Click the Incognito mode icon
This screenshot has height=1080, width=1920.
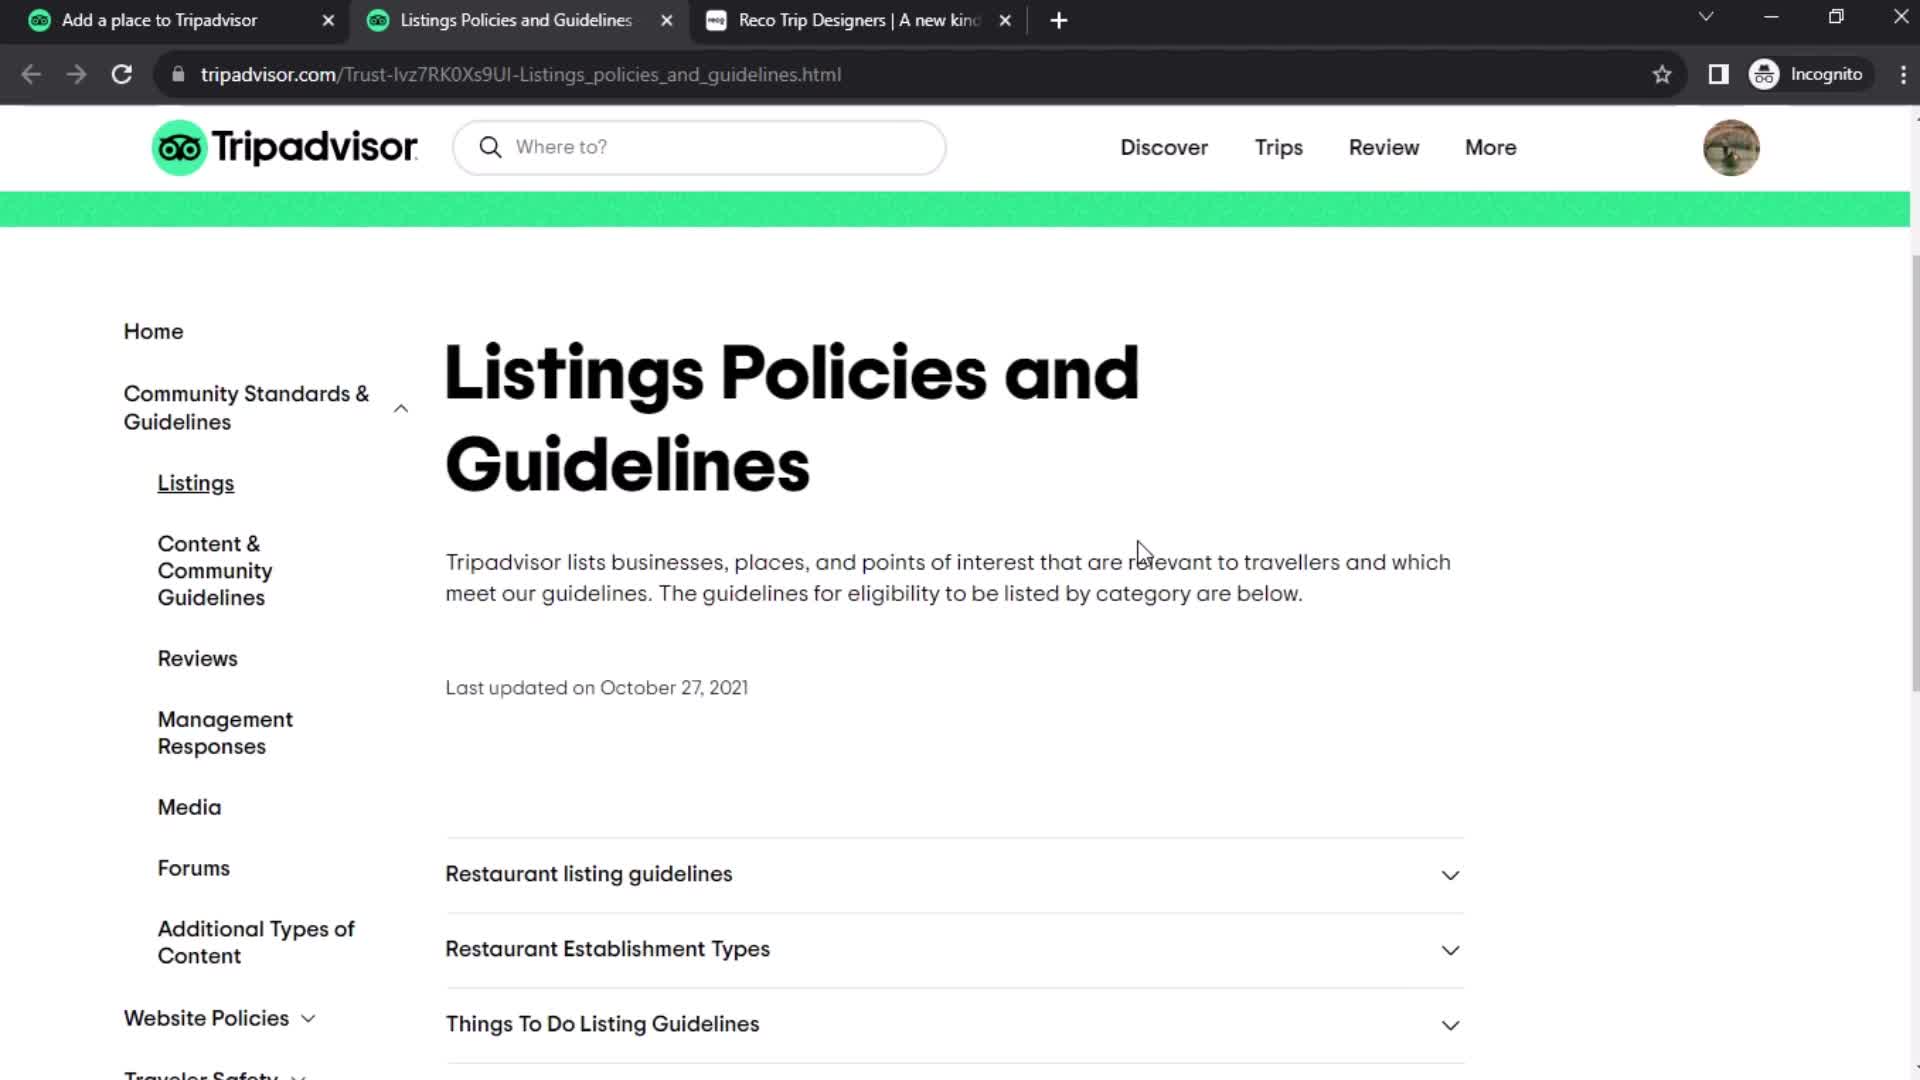pos(1766,73)
